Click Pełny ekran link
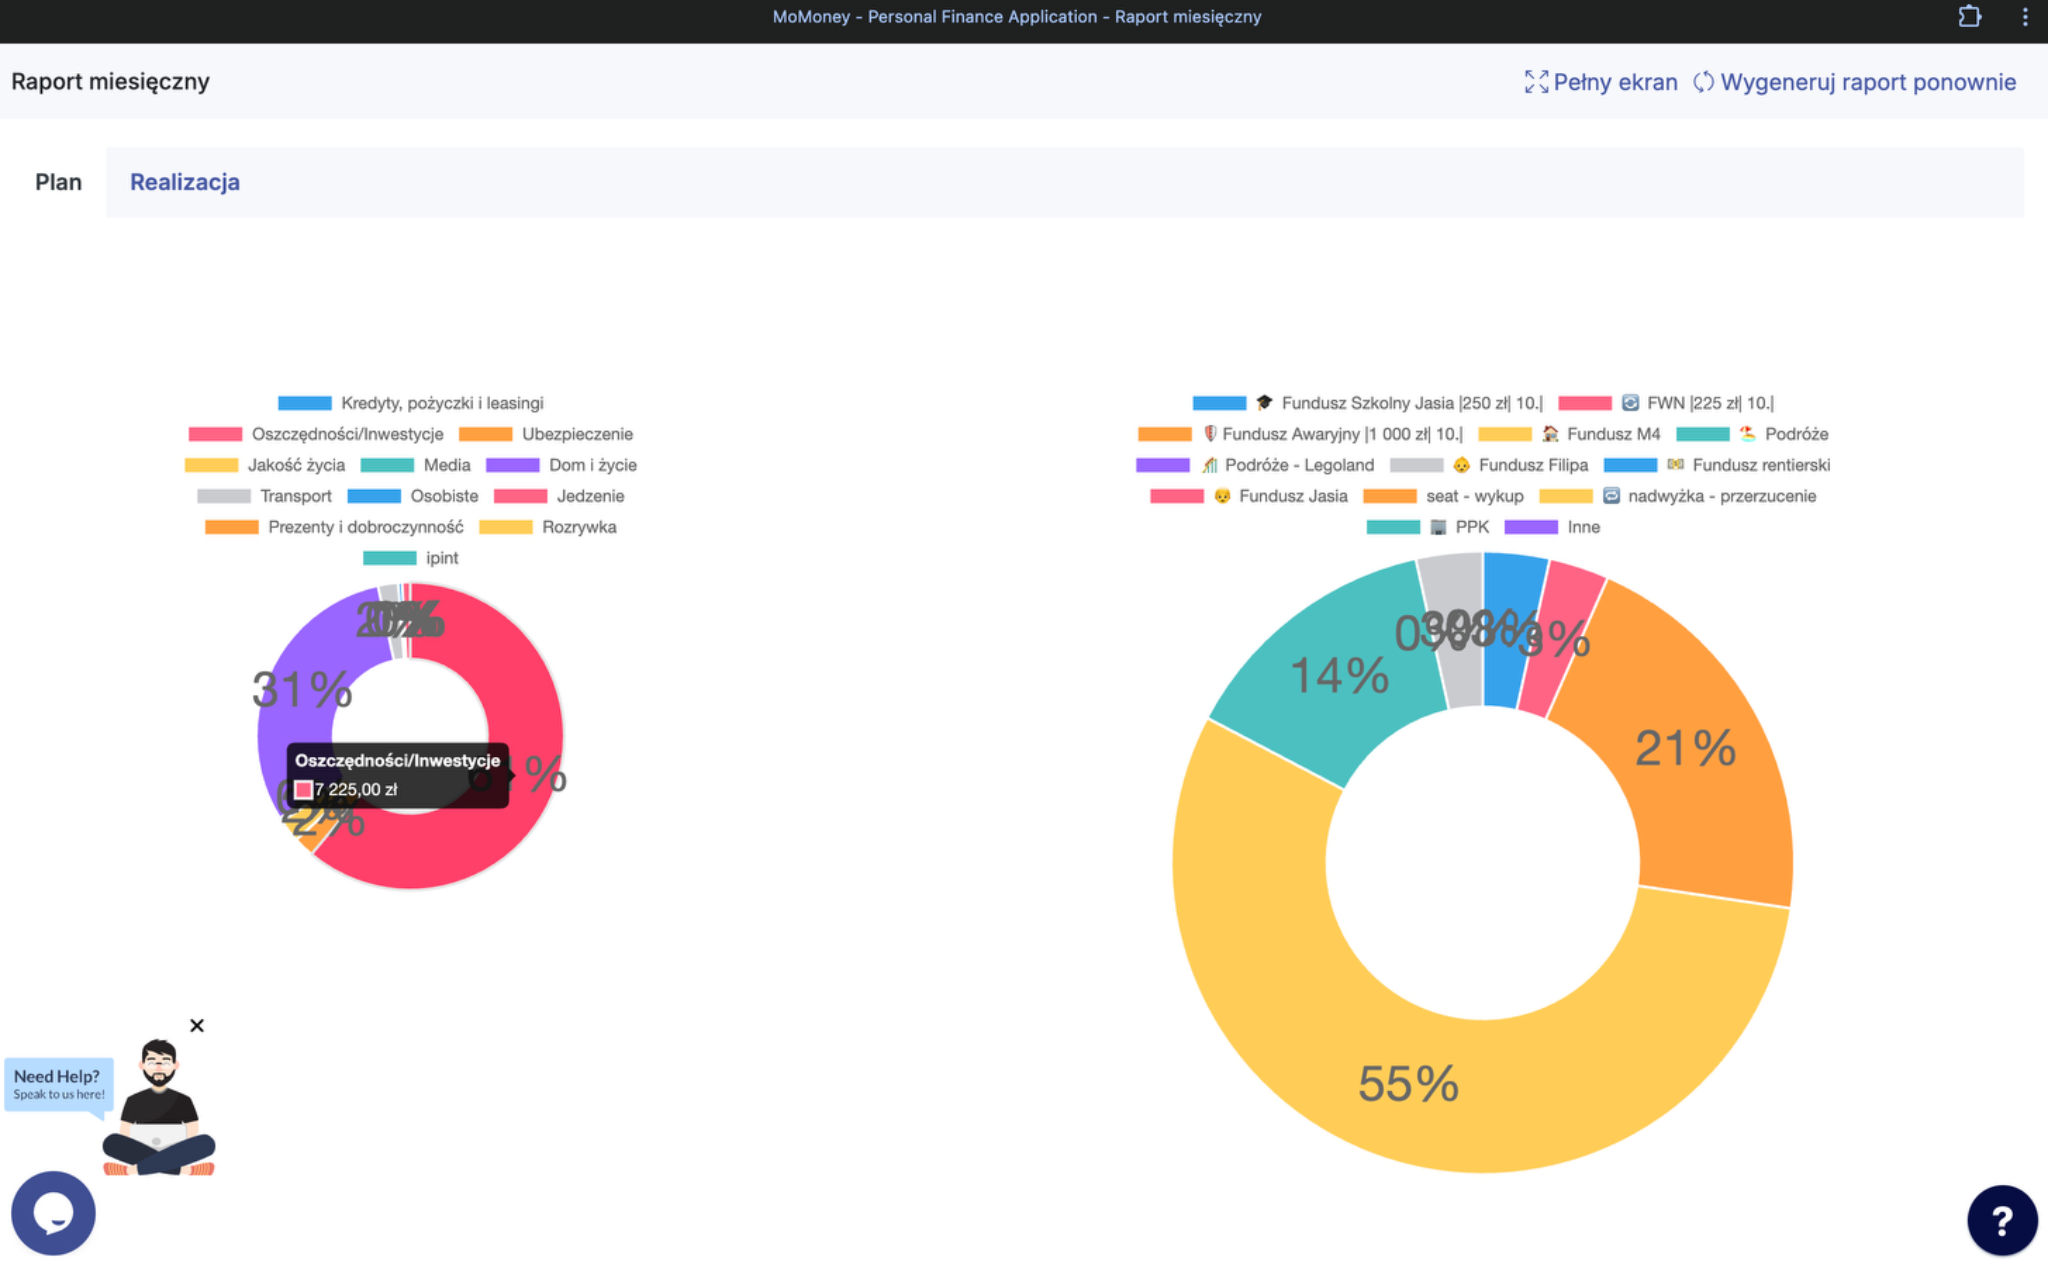 click(x=1615, y=82)
